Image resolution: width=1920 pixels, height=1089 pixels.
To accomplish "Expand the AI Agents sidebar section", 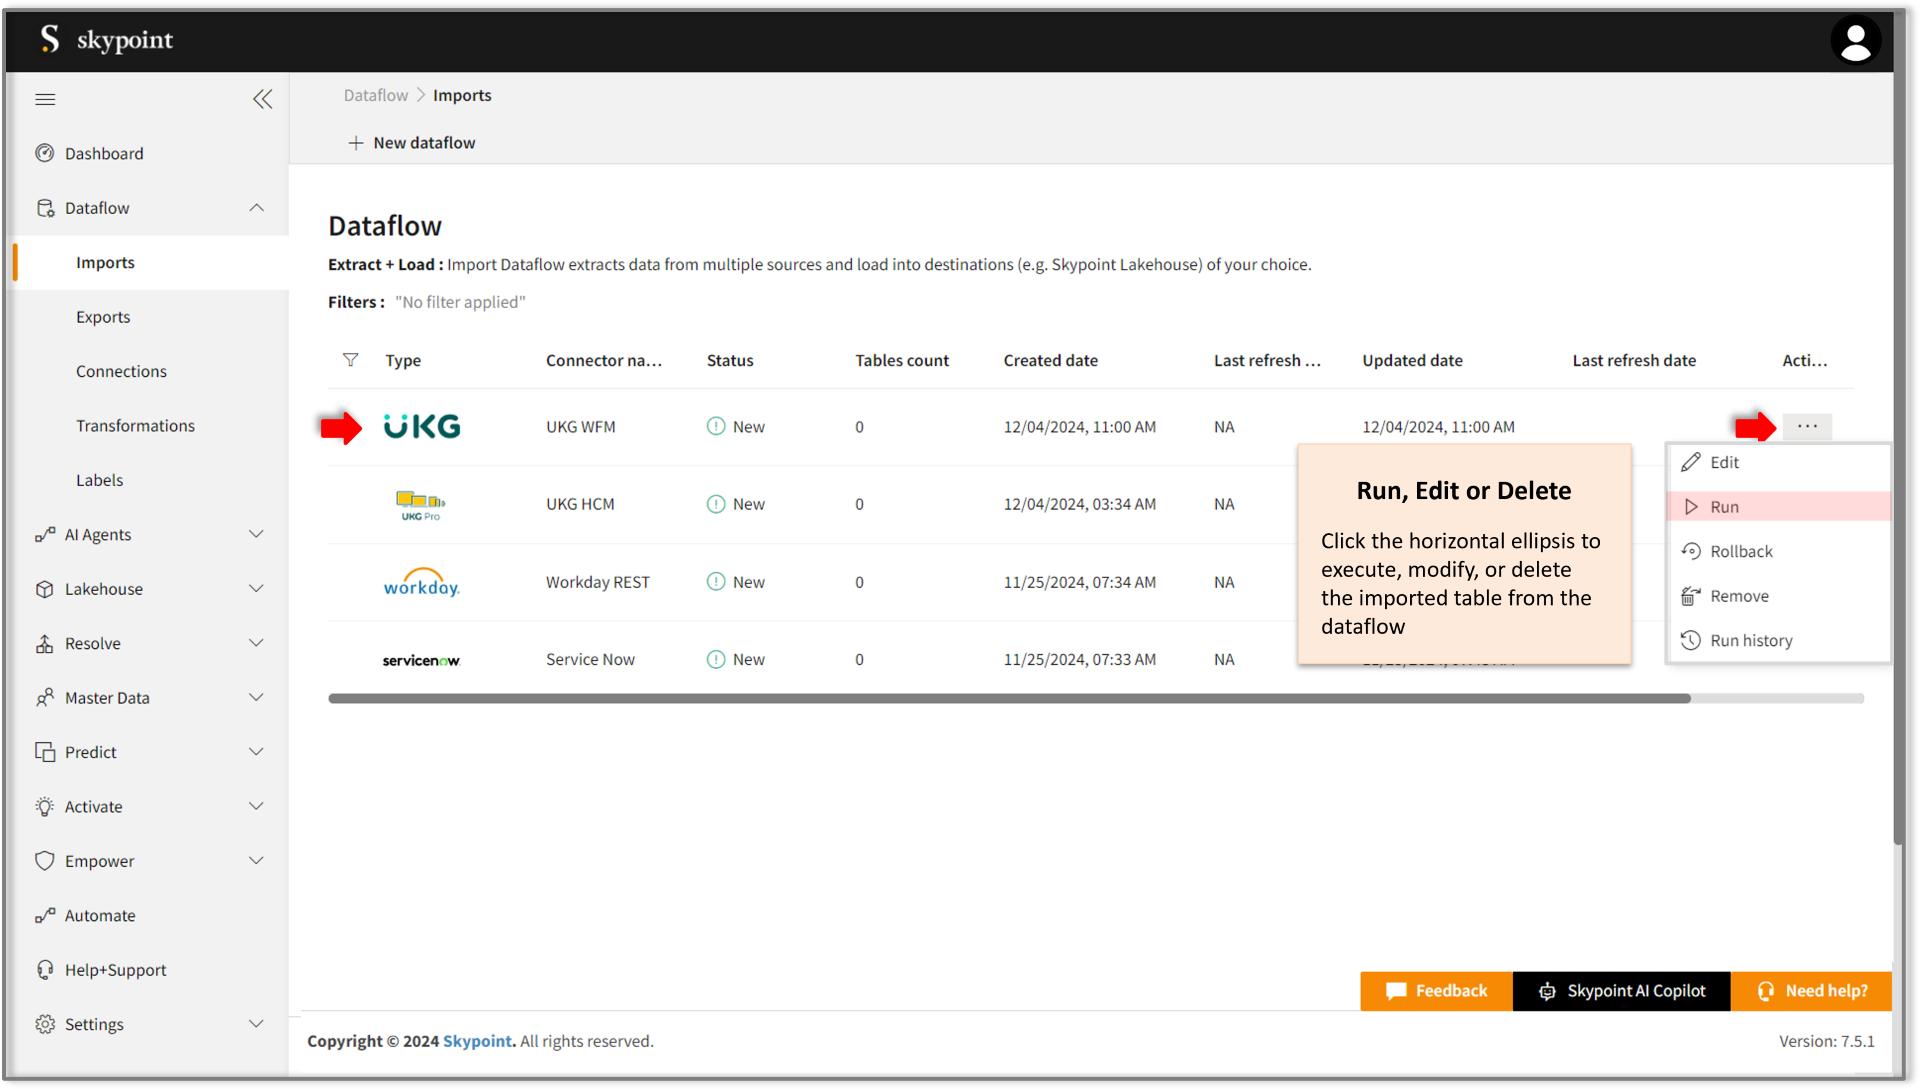I will pos(256,534).
